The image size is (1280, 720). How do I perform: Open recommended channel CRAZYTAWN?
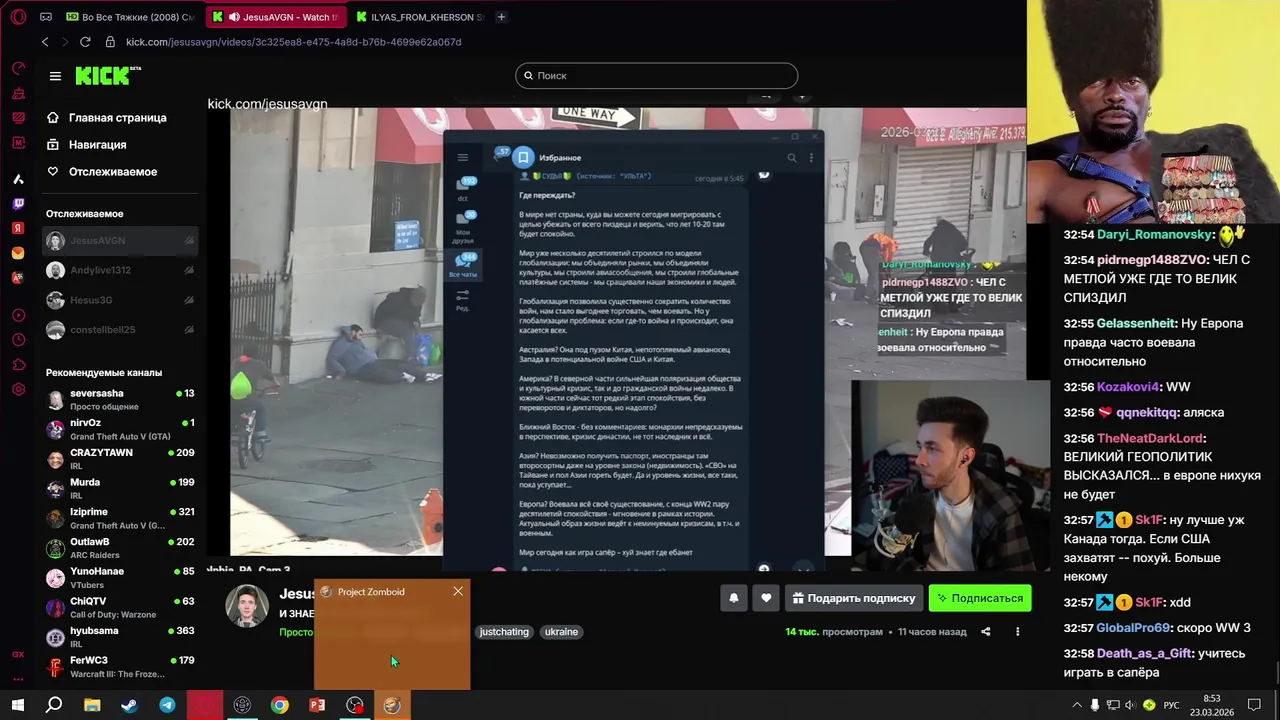tap(120, 459)
